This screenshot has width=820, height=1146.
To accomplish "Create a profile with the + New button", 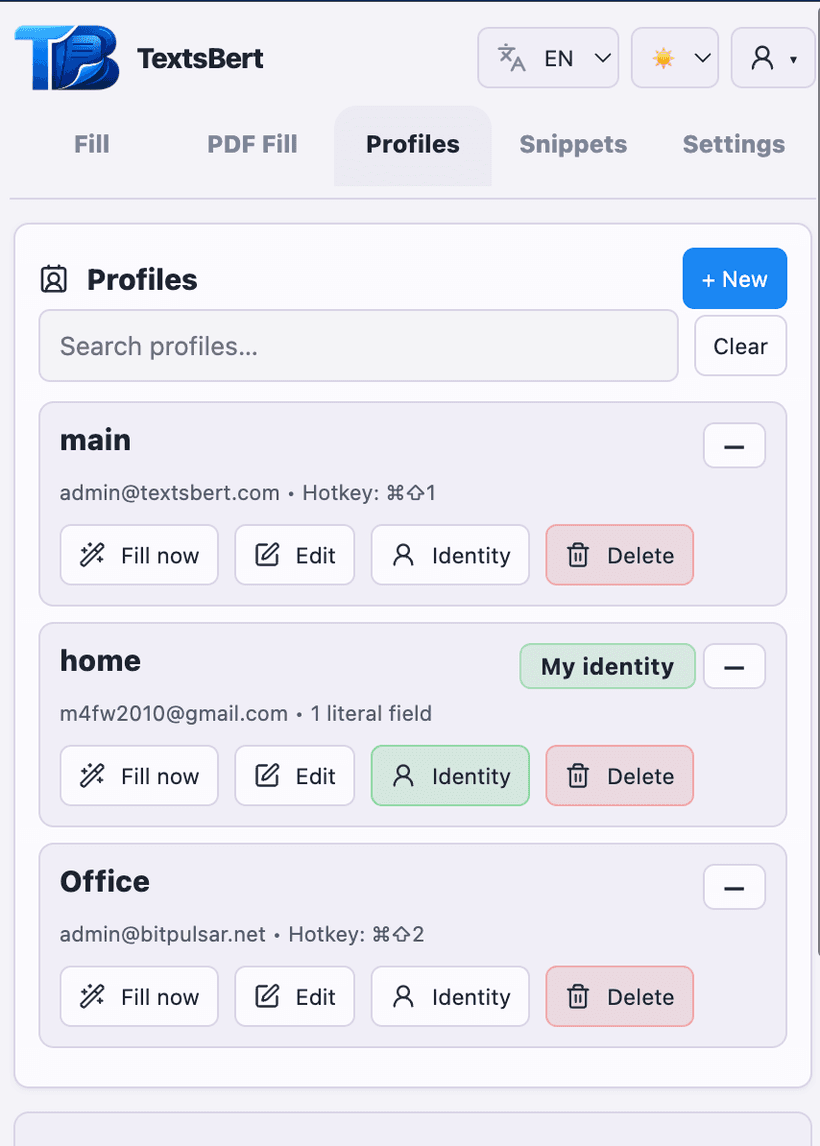I will pos(735,278).
